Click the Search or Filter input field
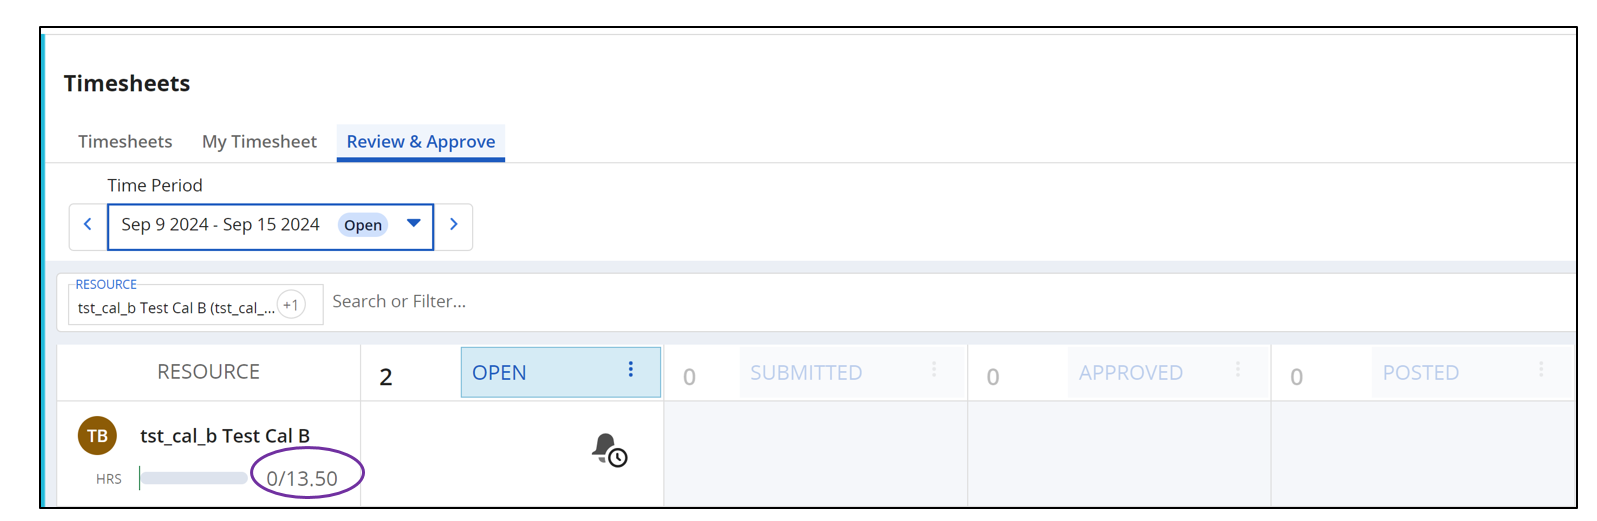1597x521 pixels. (x=700, y=302)
